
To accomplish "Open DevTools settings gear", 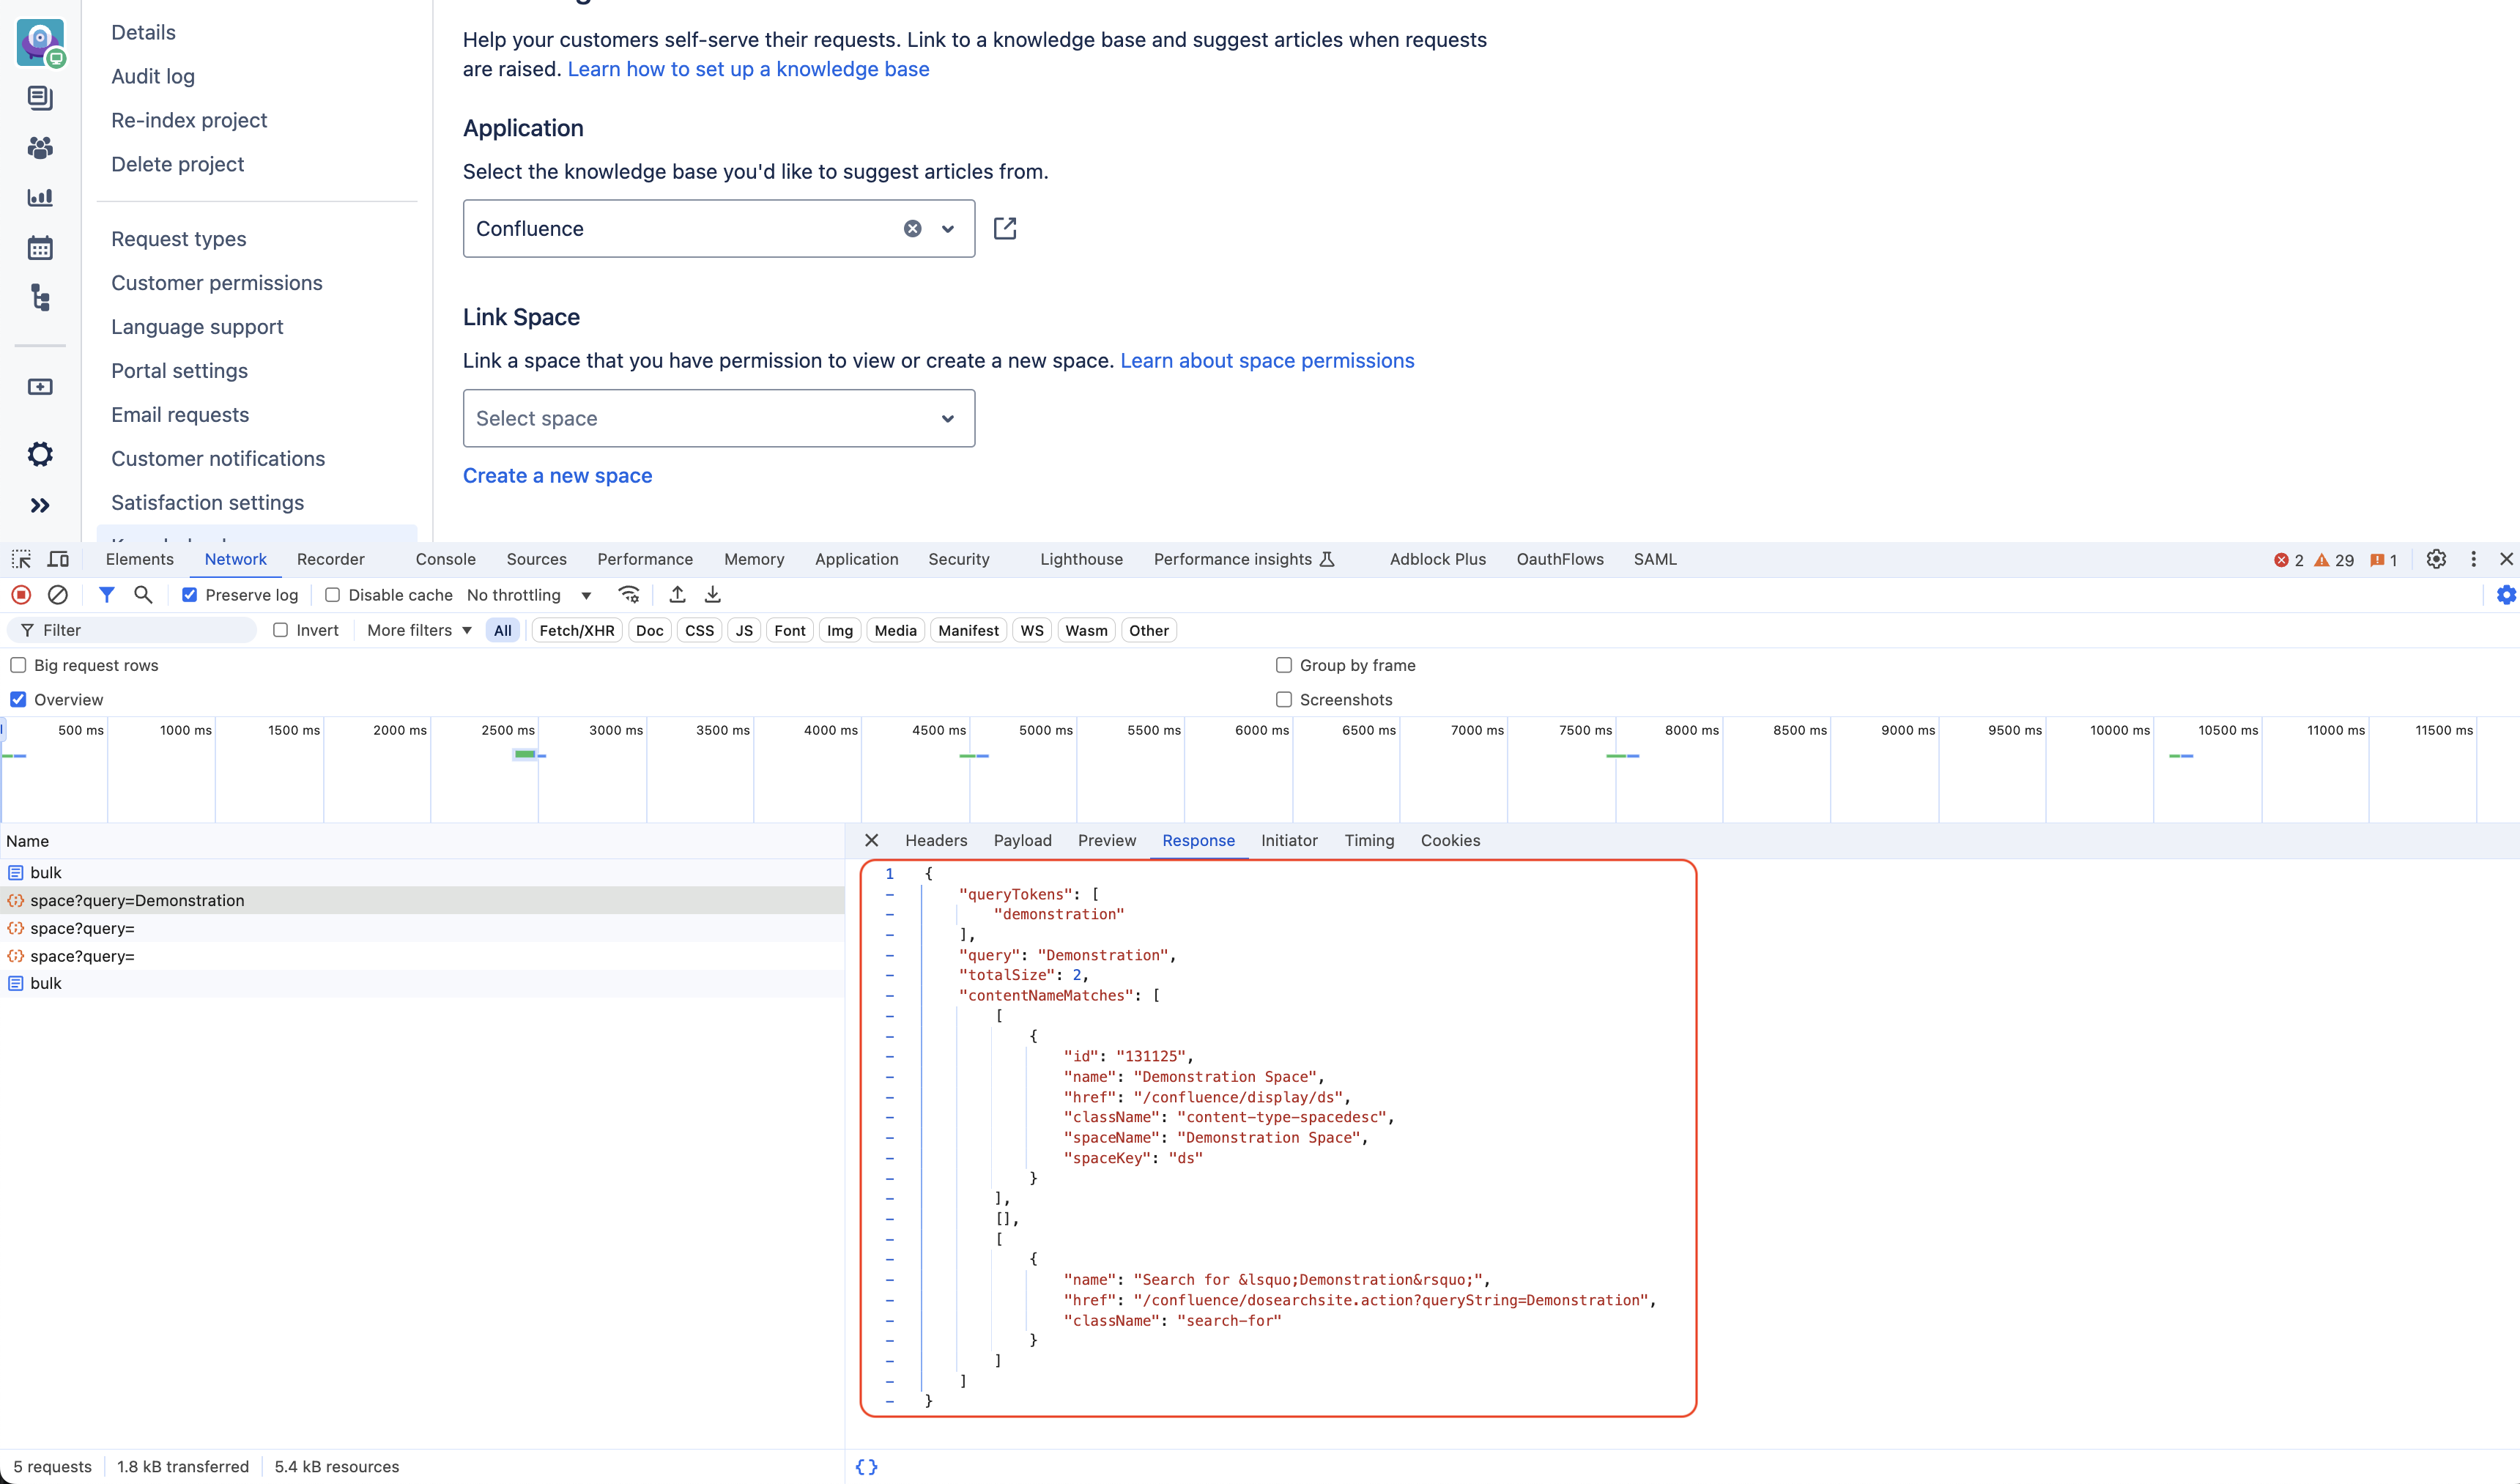I will click(x=2436, y=559).
